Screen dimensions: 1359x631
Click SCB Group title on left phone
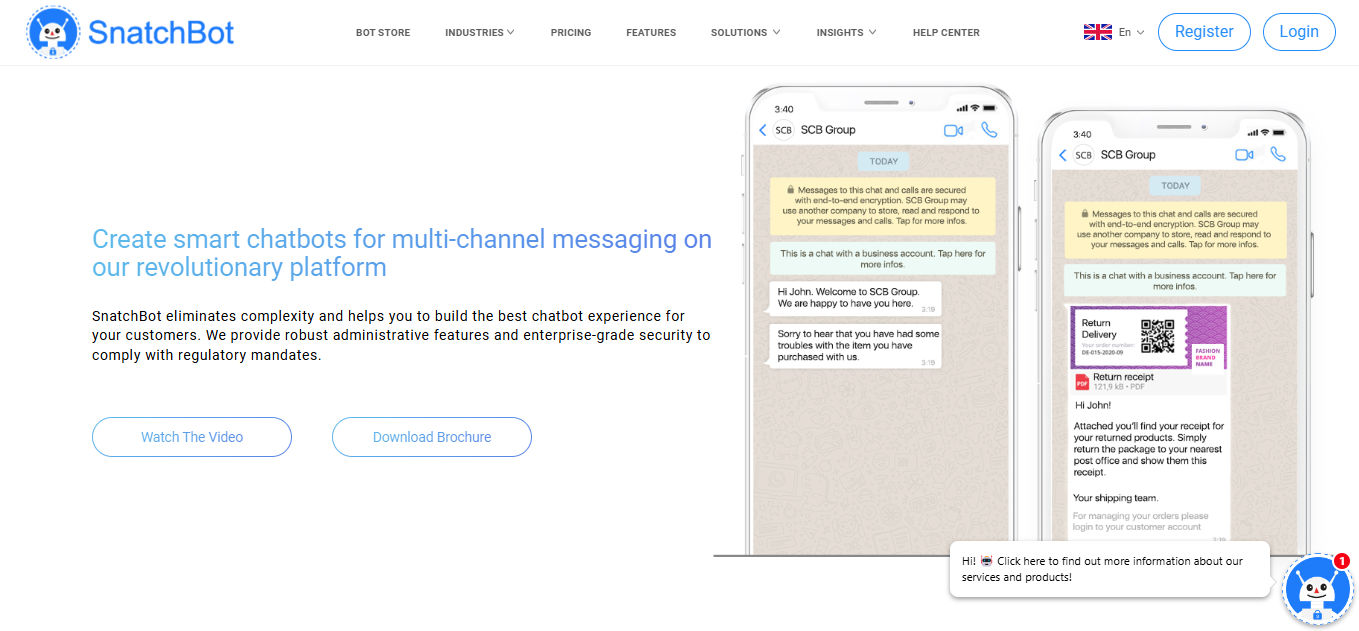pyautogui.click(x=828, y=130)
